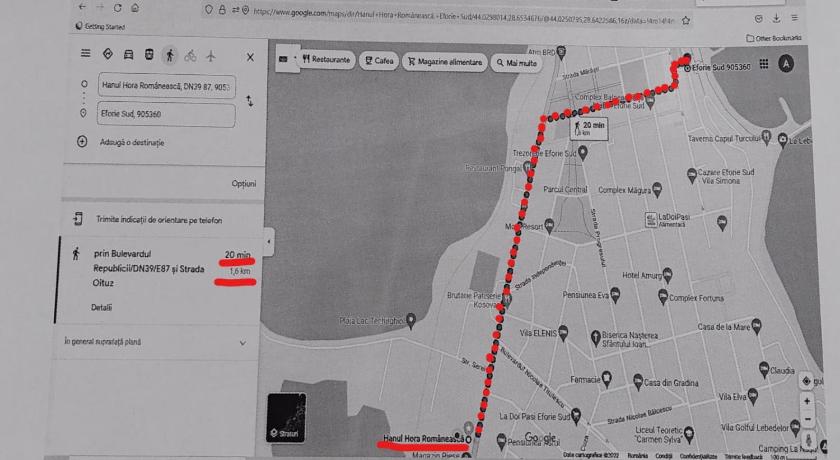Click the Casa de la Mare pin
This screenshot has width=840, height=460.
[x=756, y=326]
